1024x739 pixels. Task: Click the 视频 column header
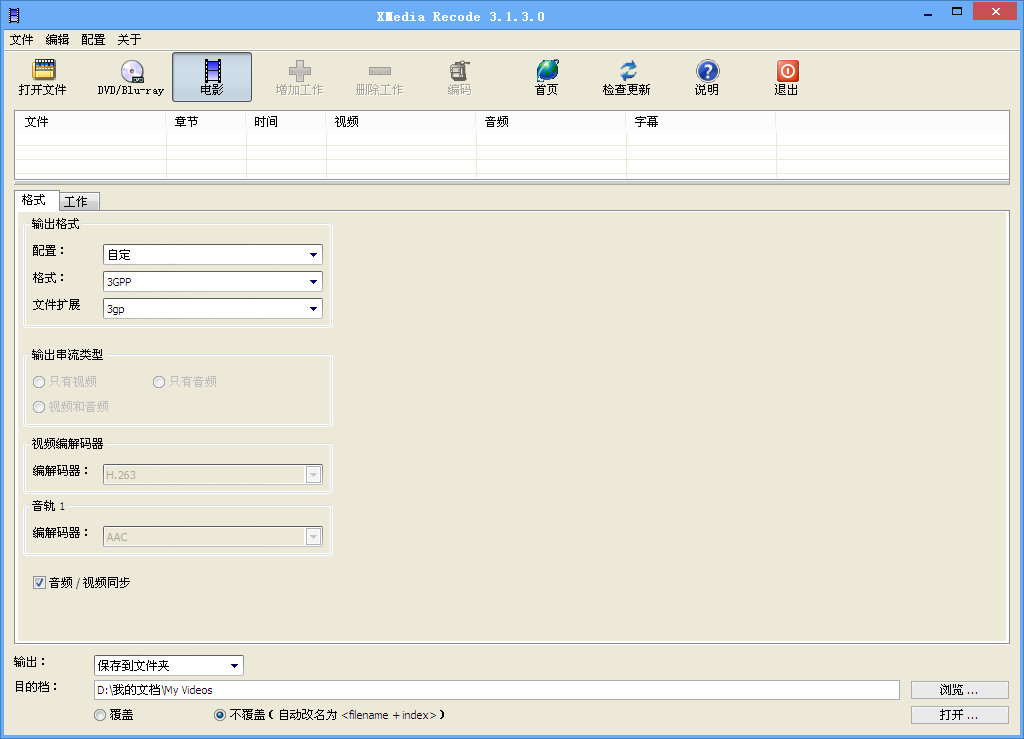[x=401, y=122]
